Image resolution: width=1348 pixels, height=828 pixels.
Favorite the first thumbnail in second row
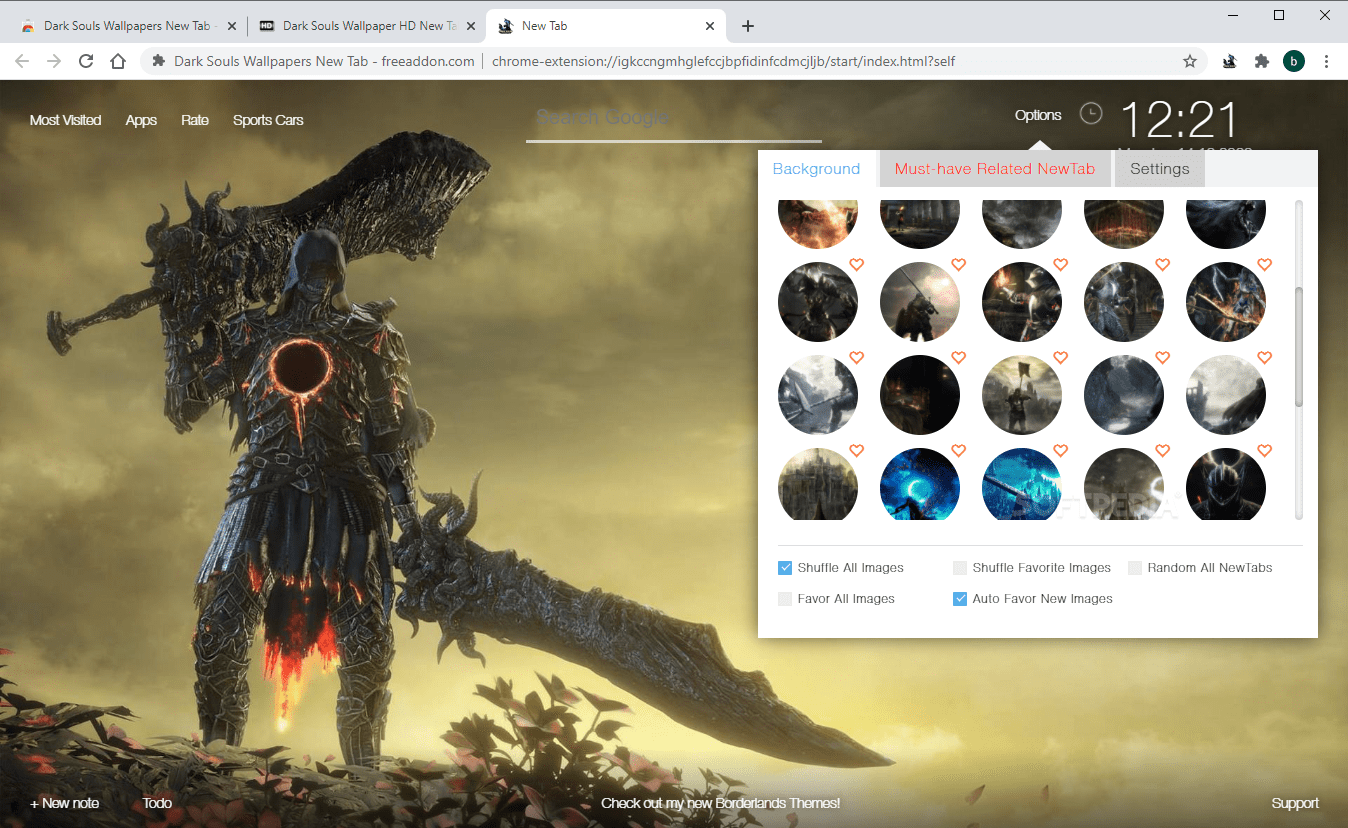tap(856, 265)
